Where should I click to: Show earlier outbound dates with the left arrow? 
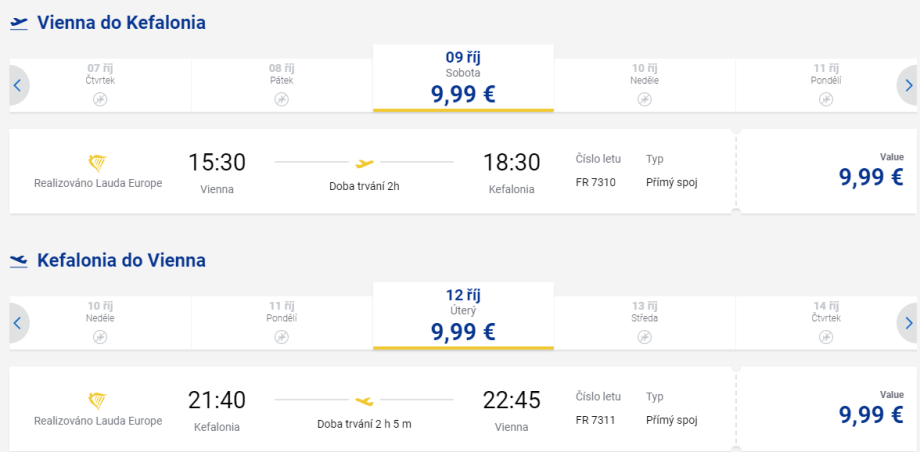tap(17, 85)
